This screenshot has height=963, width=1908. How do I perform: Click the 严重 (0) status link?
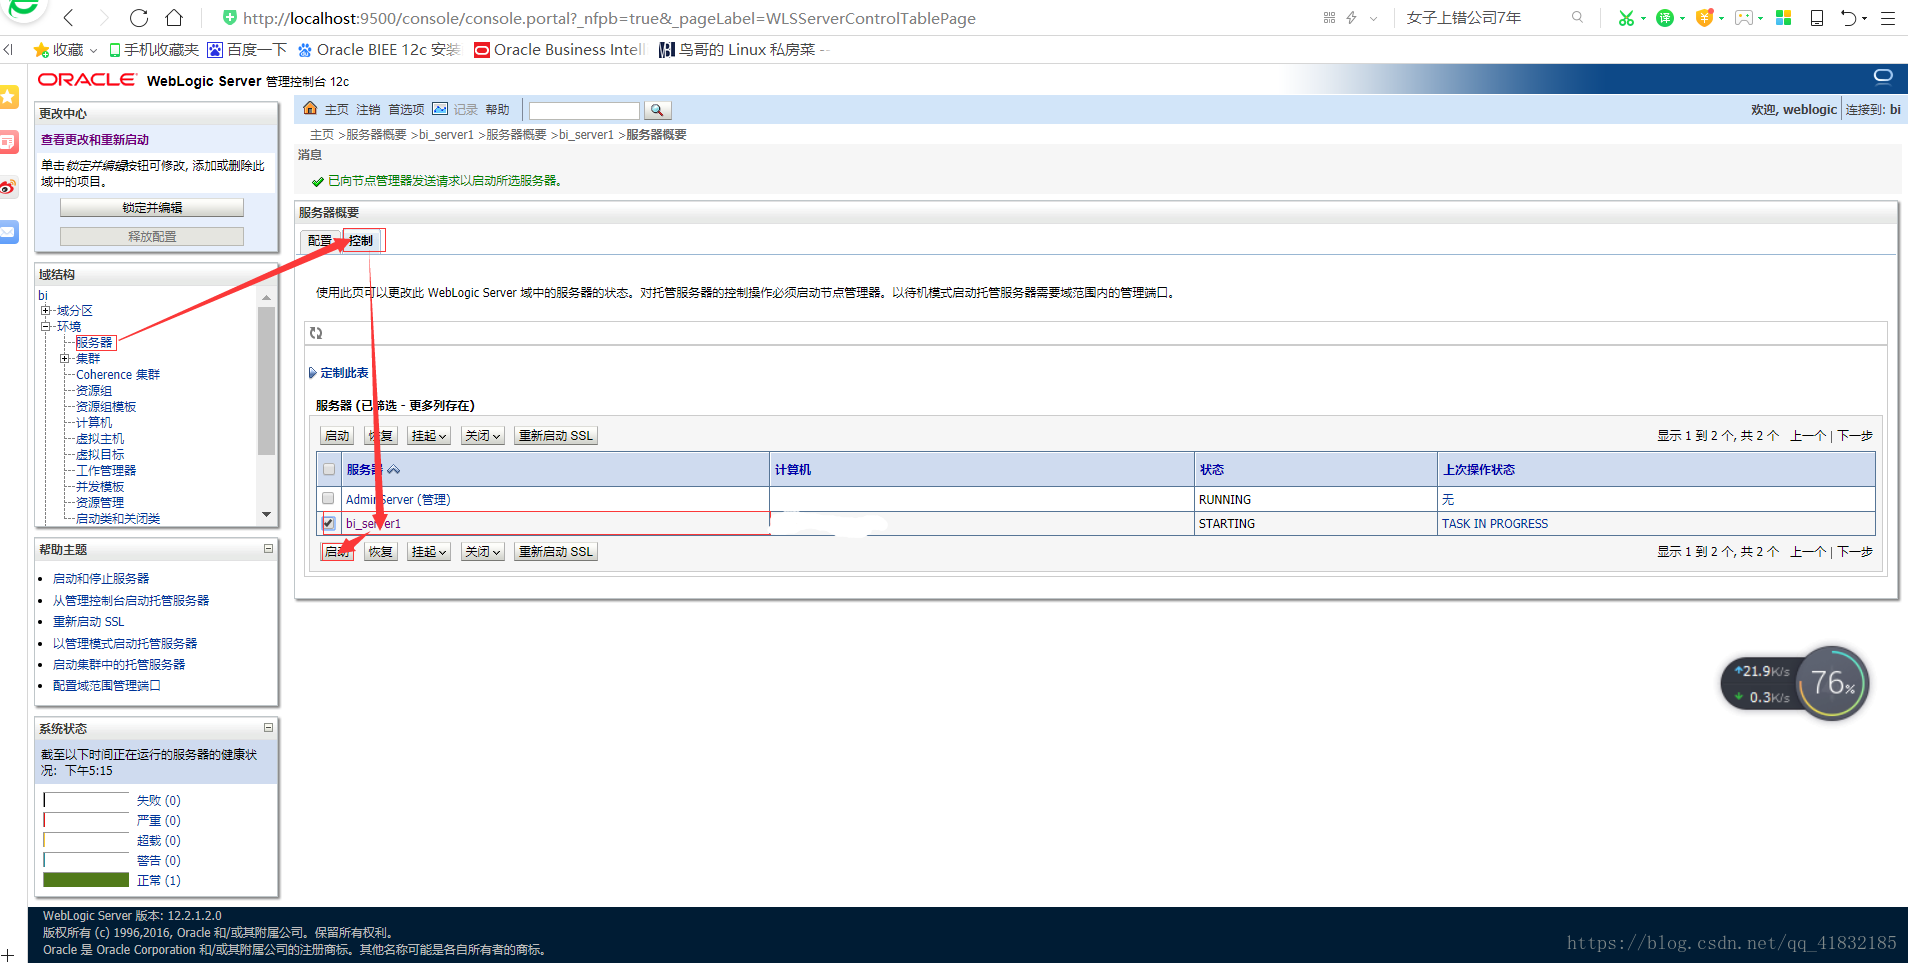tap(159, 820)
